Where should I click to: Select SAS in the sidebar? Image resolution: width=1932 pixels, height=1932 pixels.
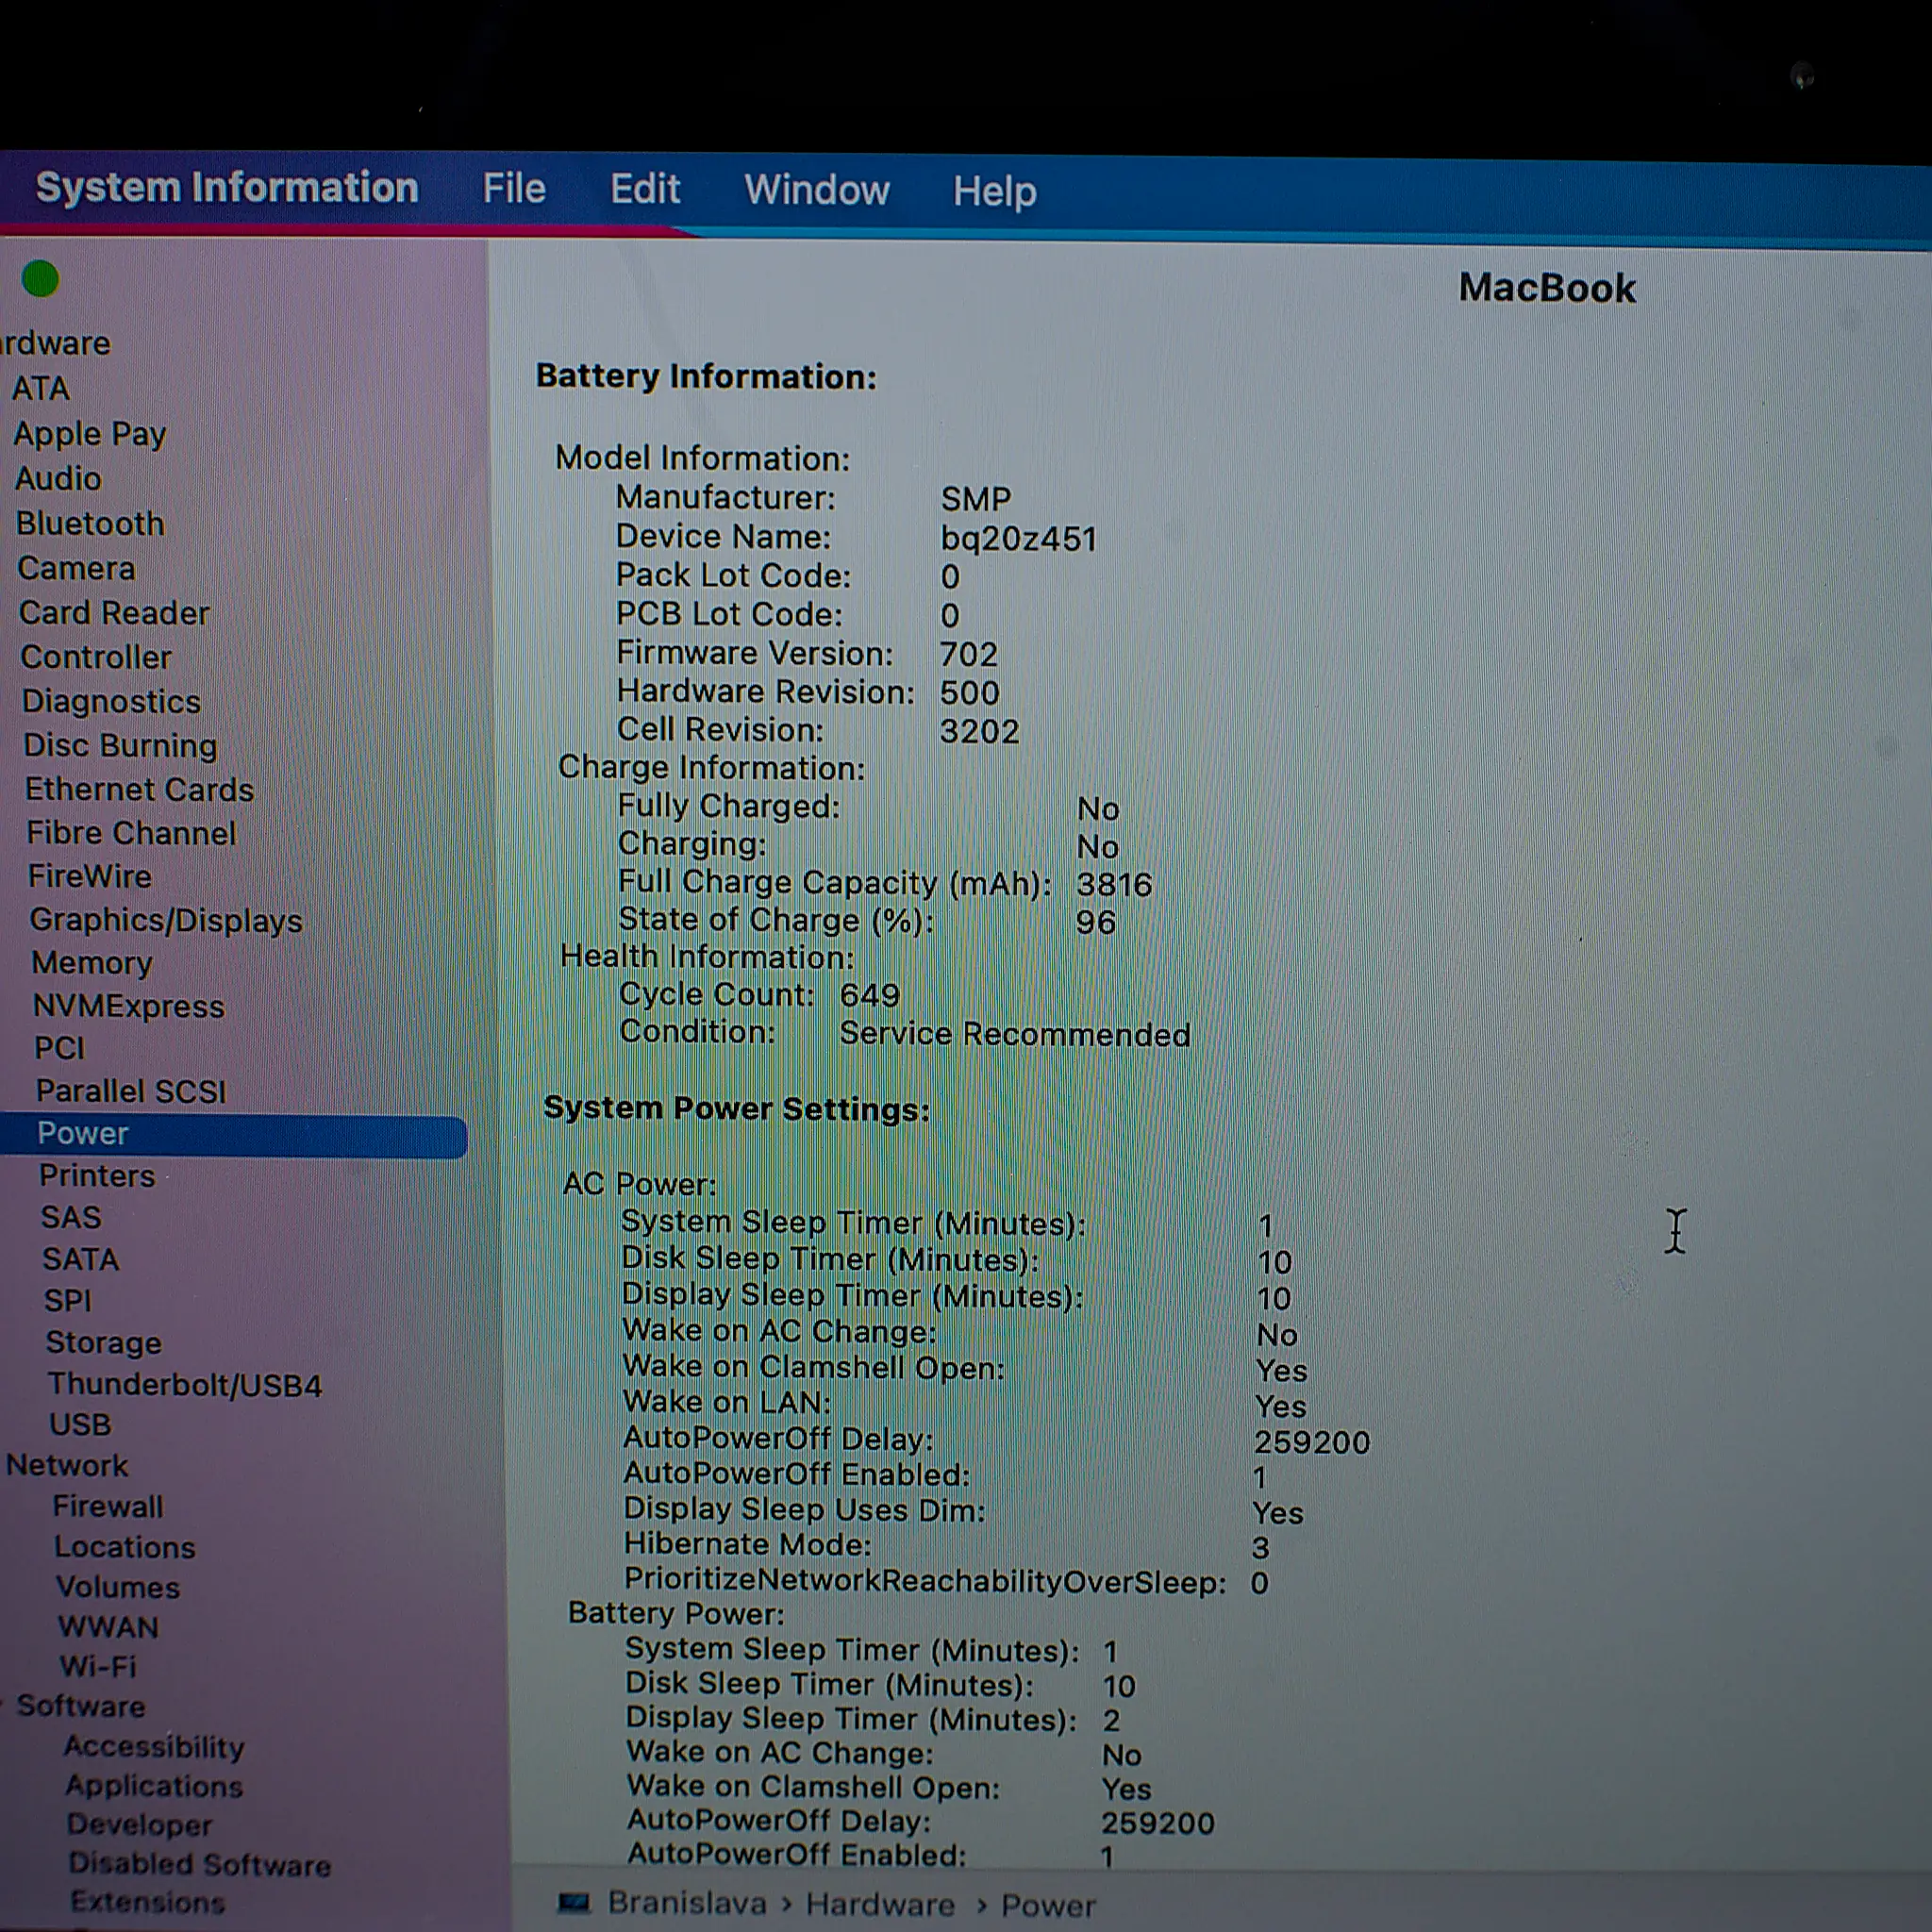[x=71, y=1217]
